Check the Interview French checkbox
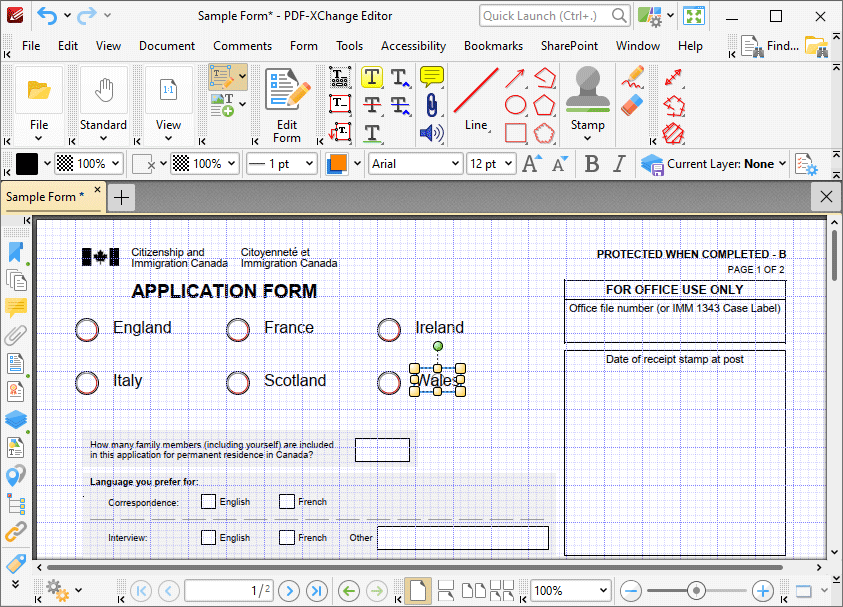The image size is (843, 607). pos(287,537)
